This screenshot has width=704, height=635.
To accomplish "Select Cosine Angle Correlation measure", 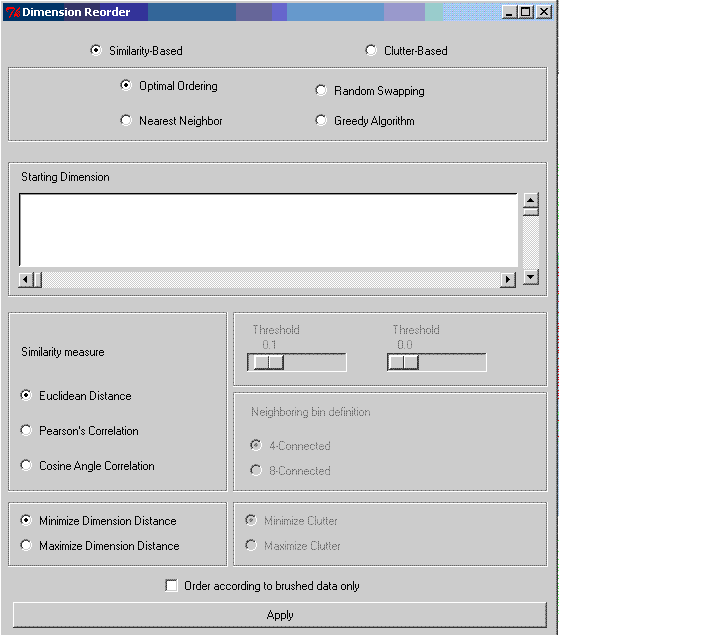I will coord(27,466).
